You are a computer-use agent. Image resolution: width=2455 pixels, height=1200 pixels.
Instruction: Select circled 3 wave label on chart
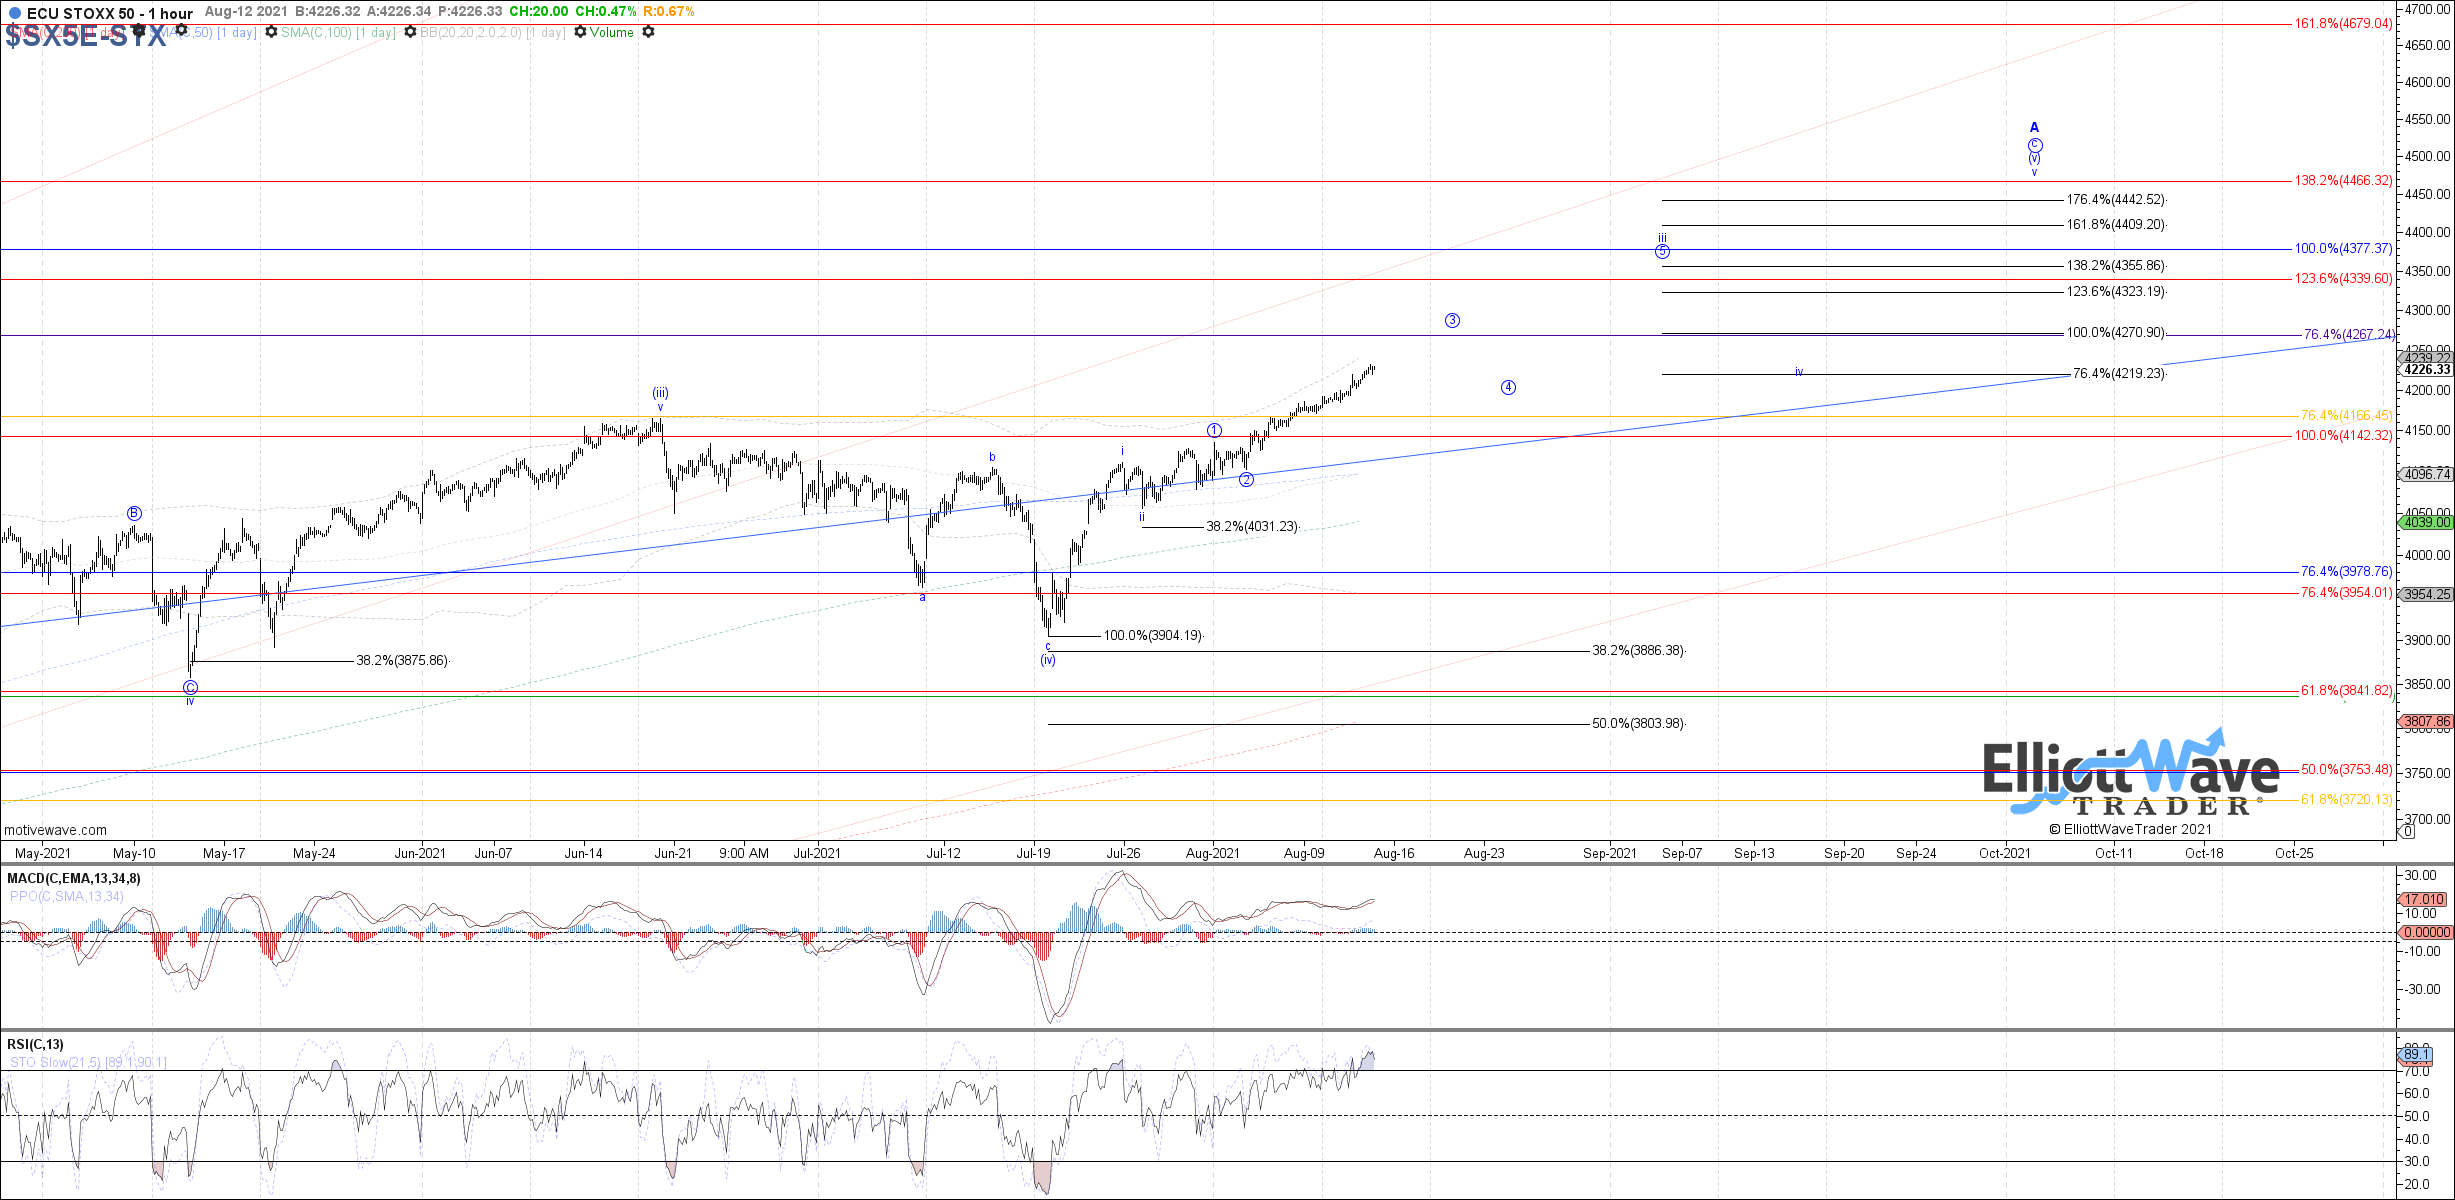pos(1452,320)
